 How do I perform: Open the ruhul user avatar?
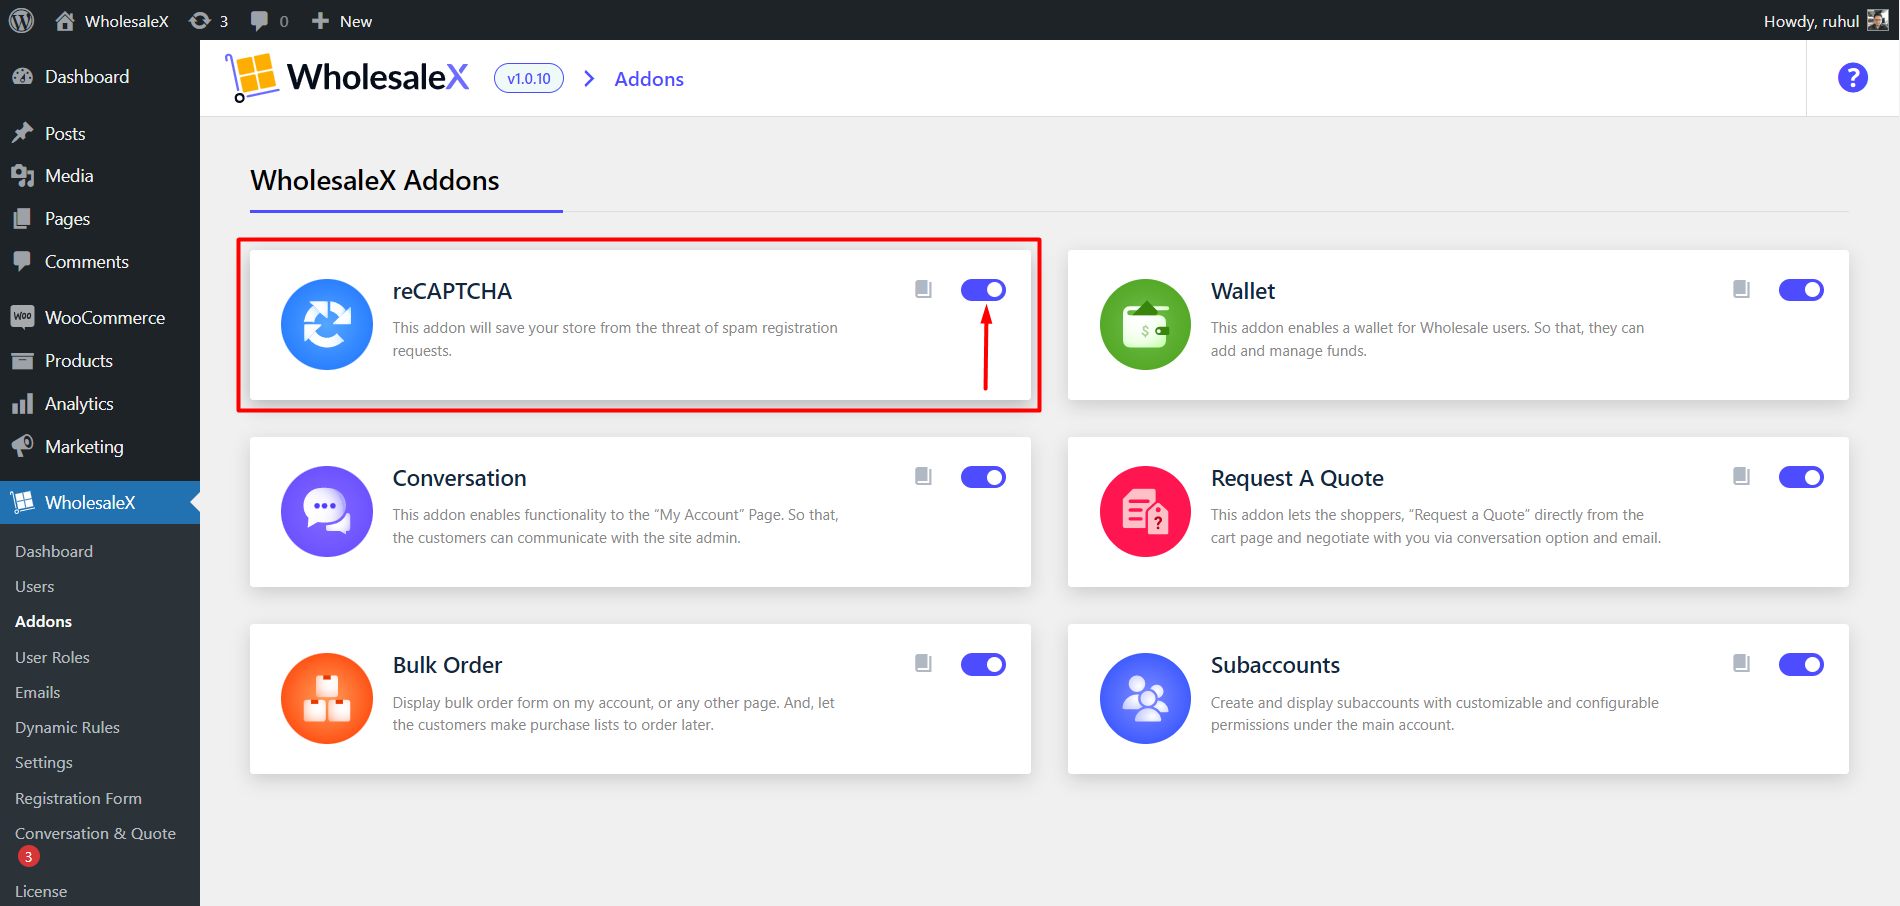tap(1877, 20)
